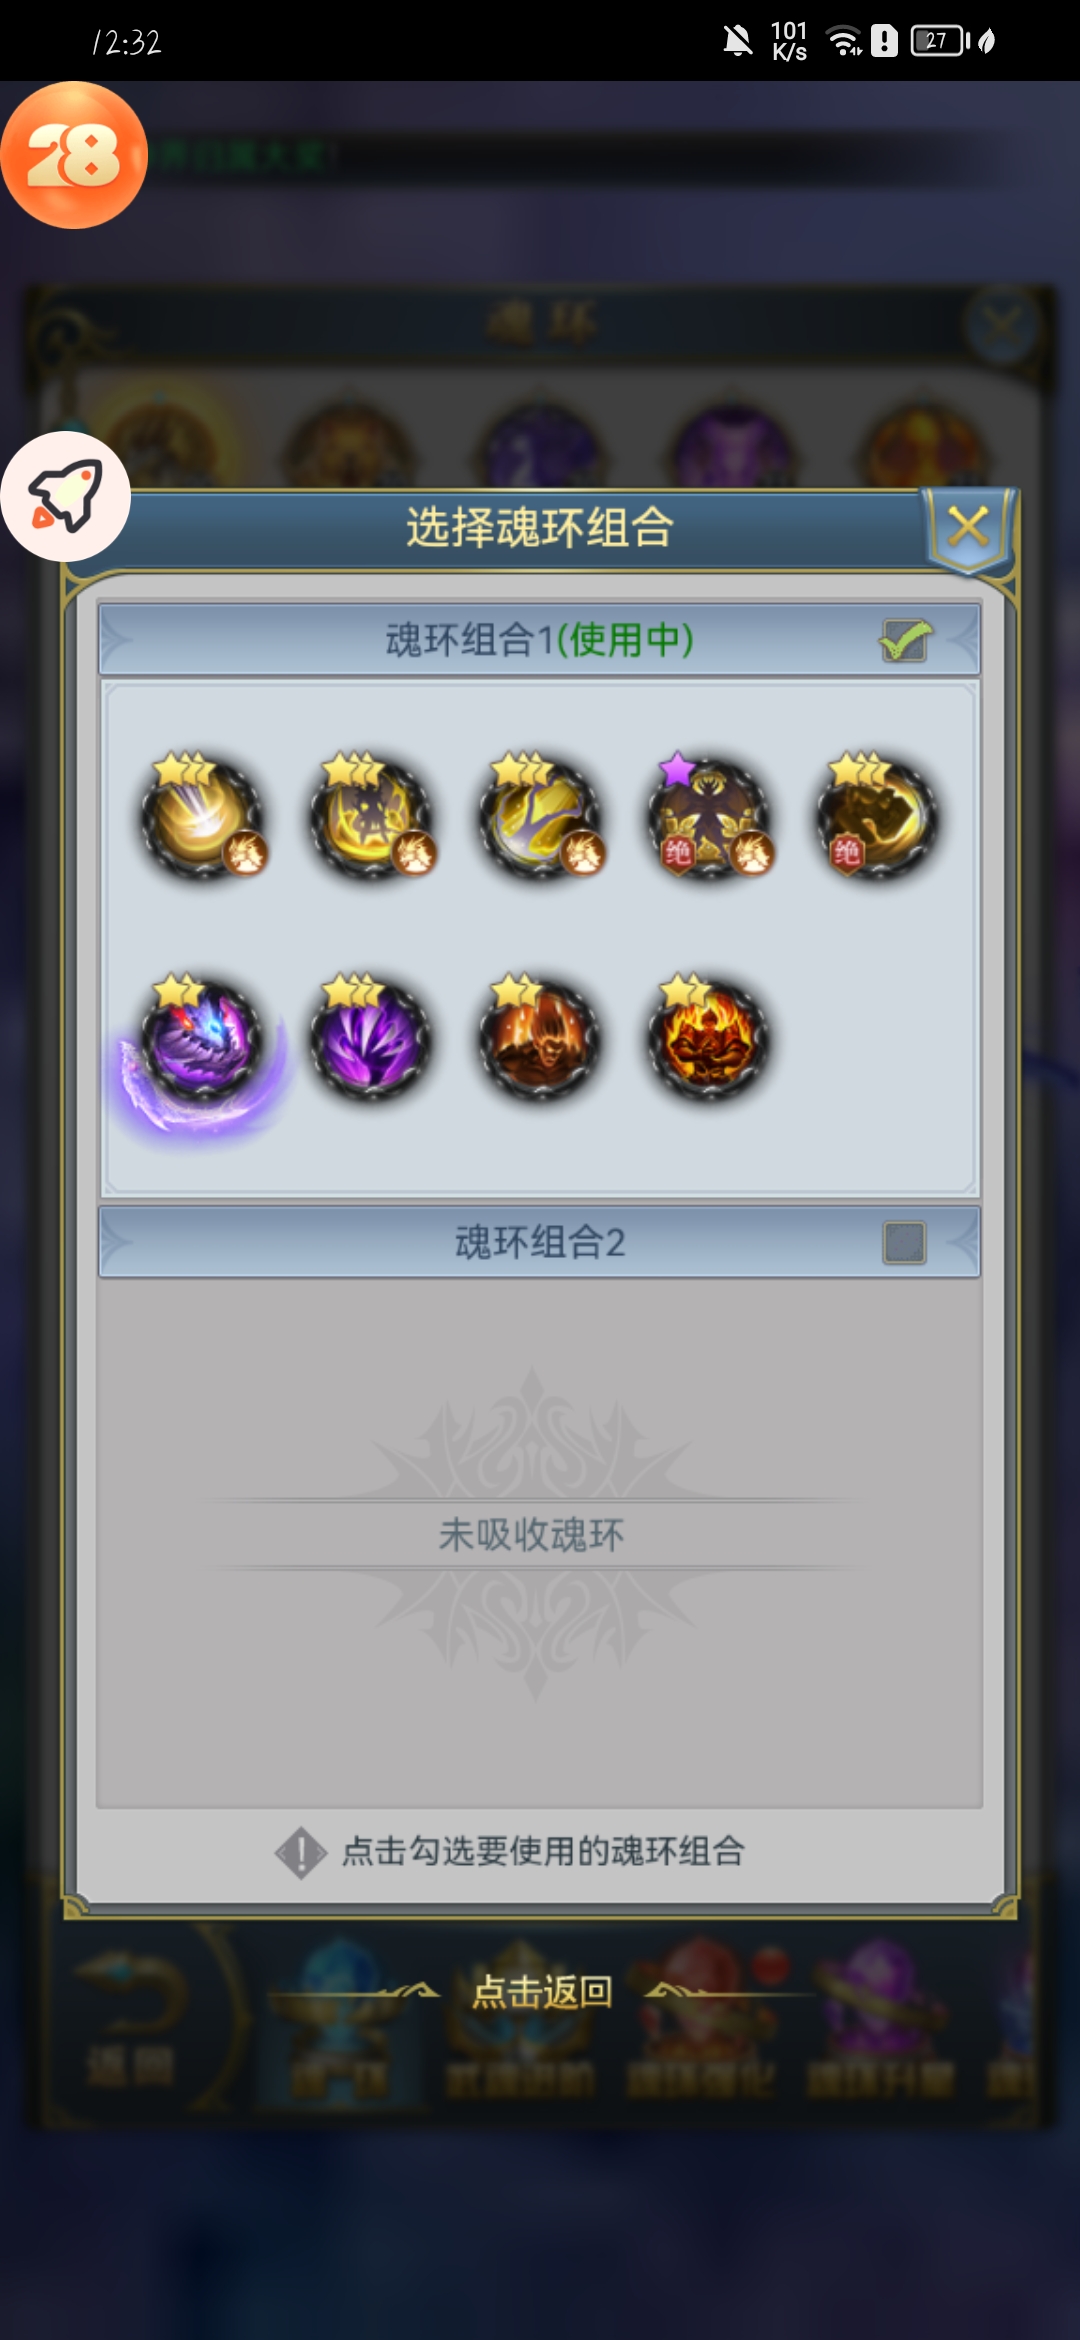Close the 选择魂环组合 dialog
1080x2340 pixels.
[x=968, y=527]
